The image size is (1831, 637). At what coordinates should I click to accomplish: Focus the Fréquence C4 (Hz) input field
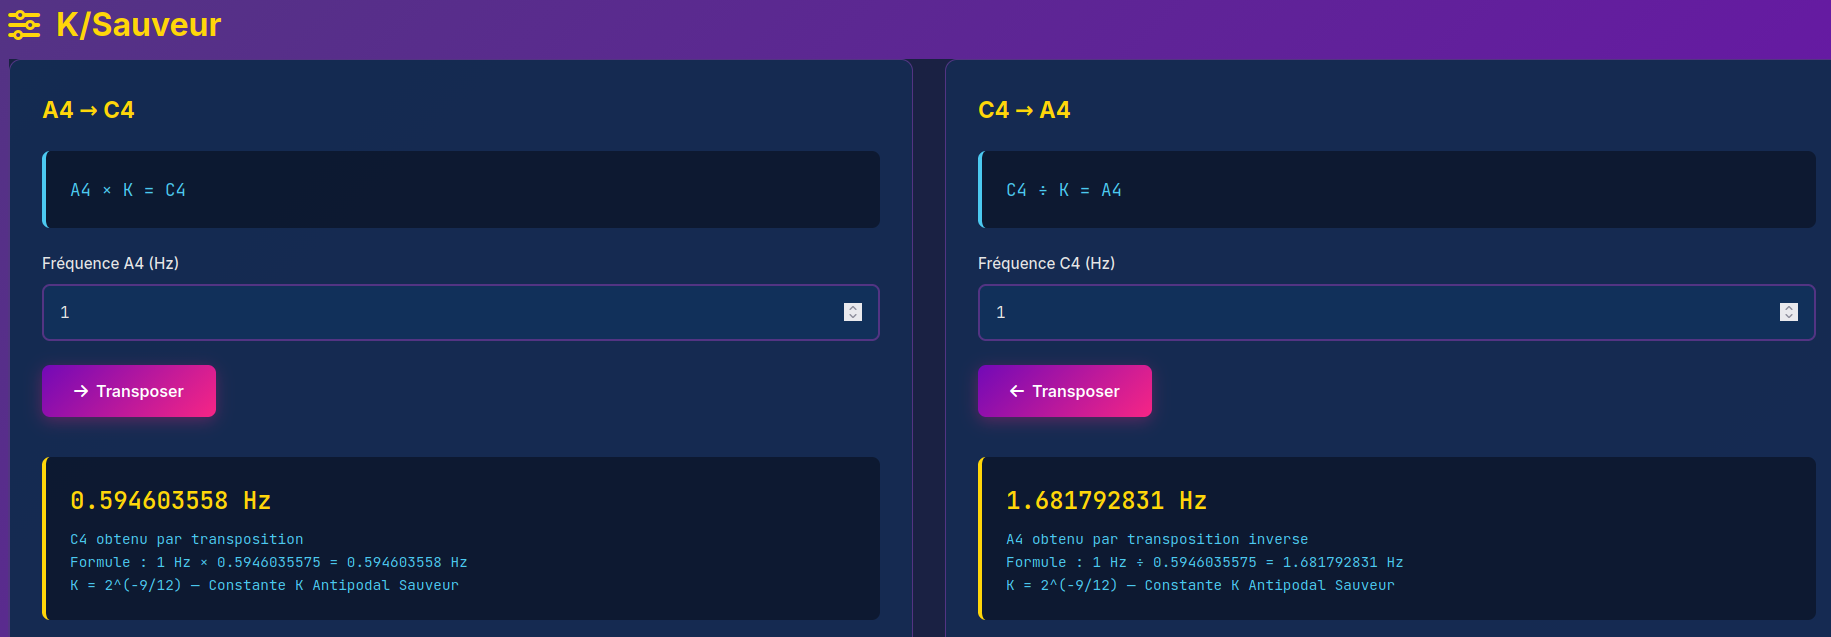(1397, 312)
